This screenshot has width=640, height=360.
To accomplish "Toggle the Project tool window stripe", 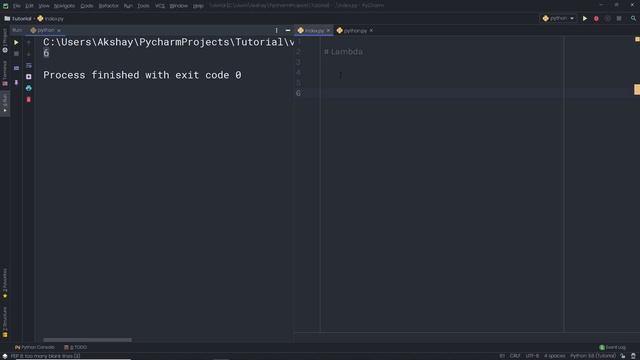I will coord(5,41).
